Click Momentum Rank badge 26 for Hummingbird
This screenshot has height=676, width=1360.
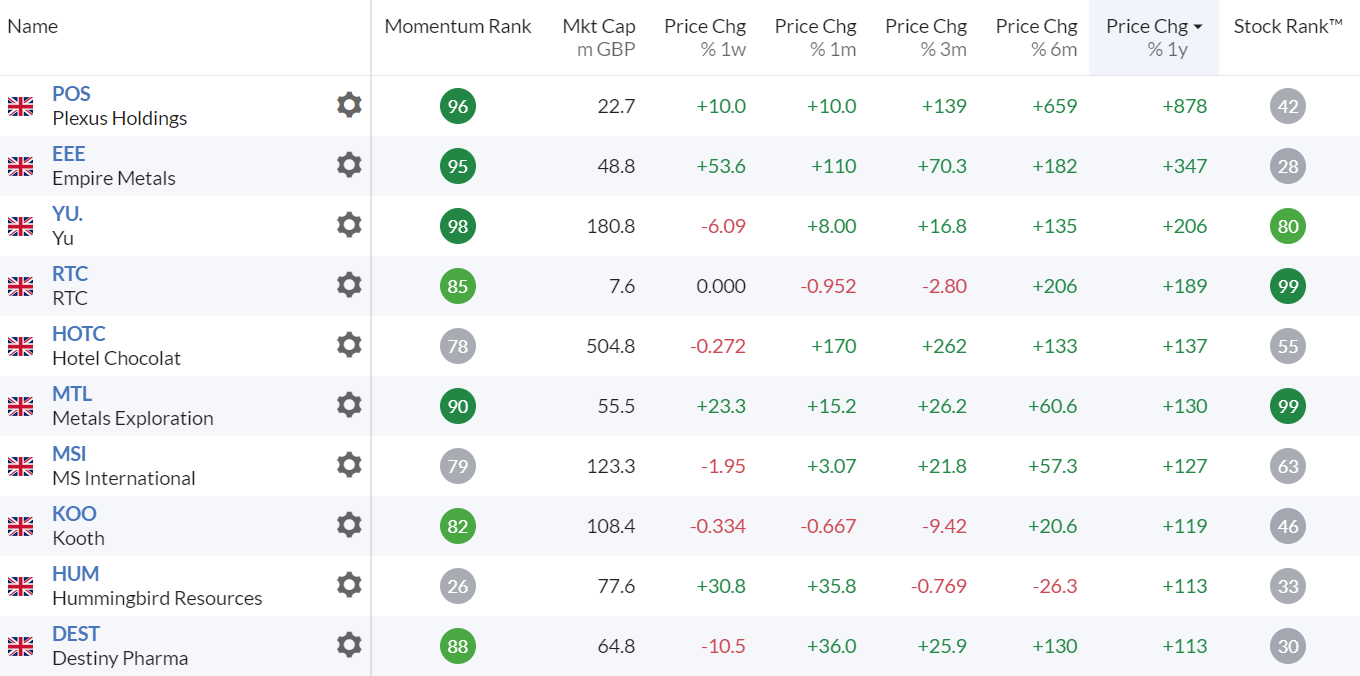[x=458, y=586]
